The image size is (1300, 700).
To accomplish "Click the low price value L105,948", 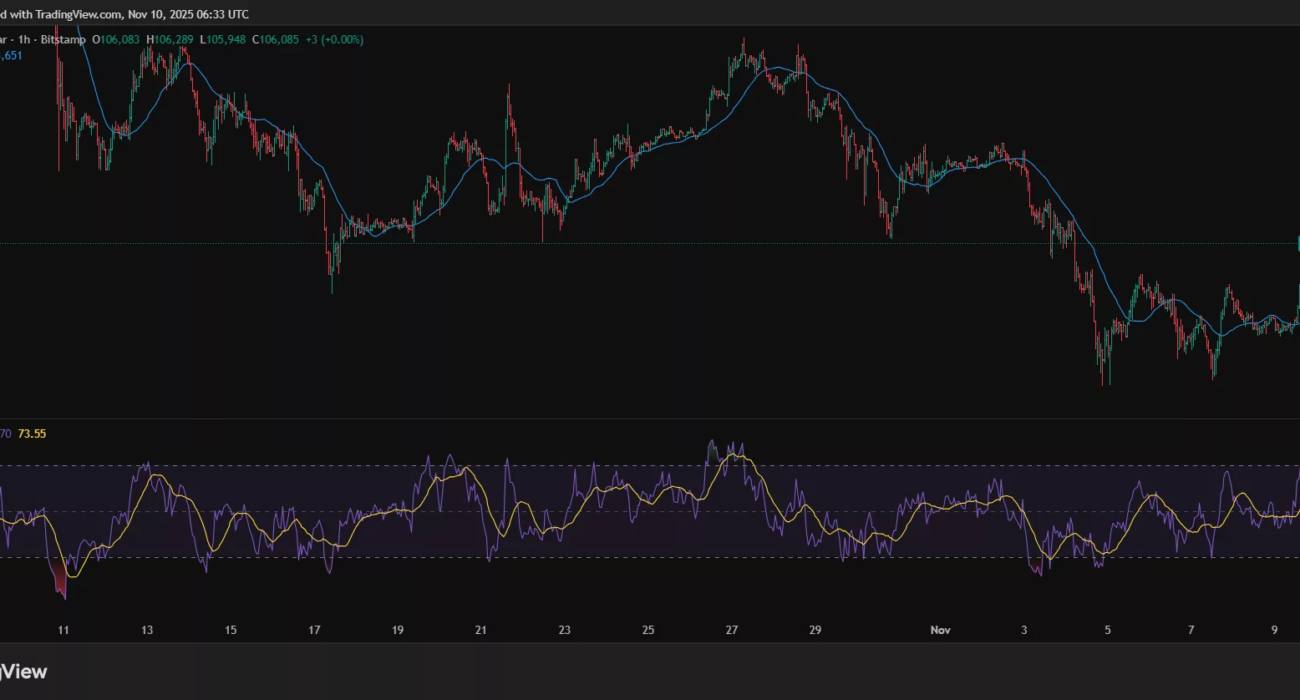I will click(x=223, y=40).
